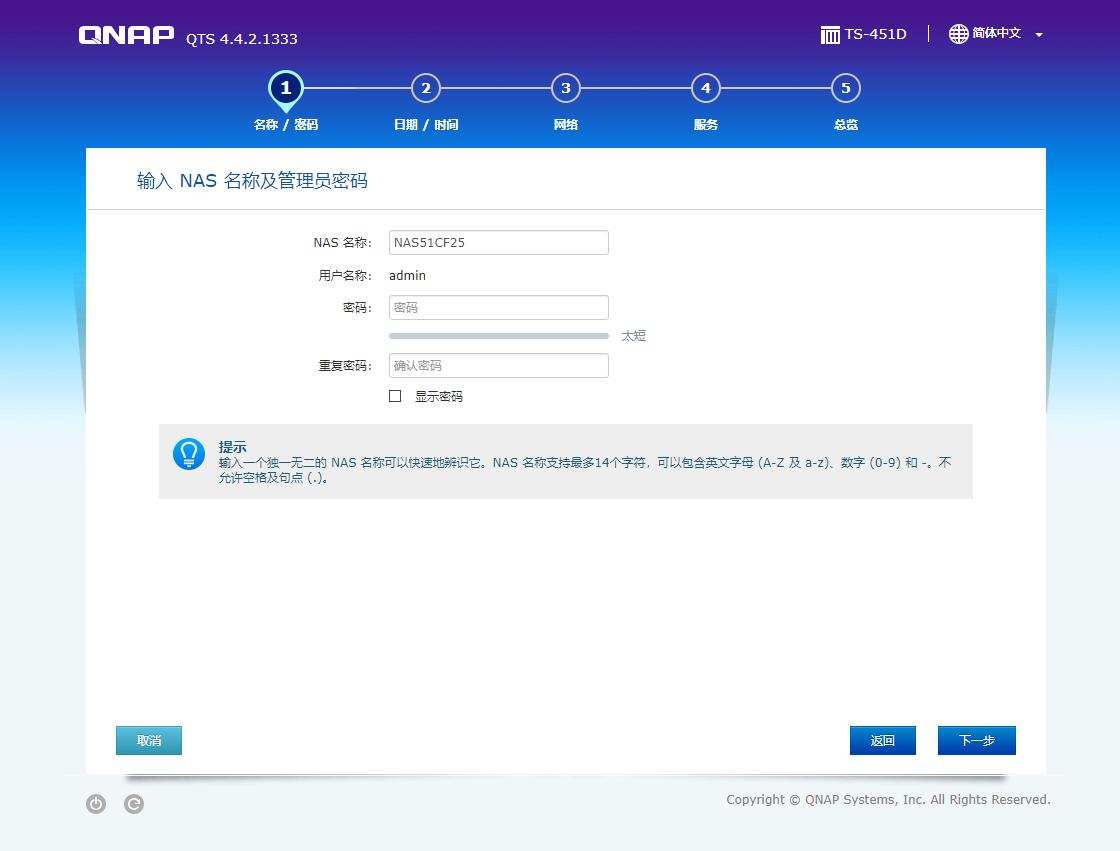Click the password strength bar showing 太短

498,336
